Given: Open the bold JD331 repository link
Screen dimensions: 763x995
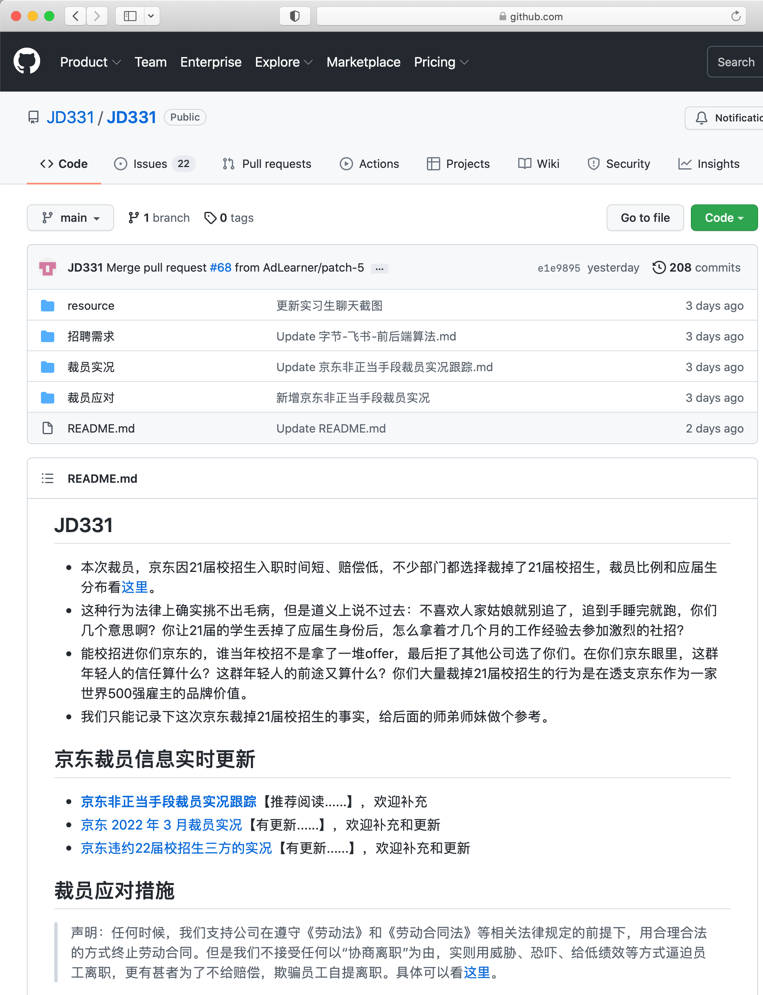Looking at the screenshot, I should (131, 117).
